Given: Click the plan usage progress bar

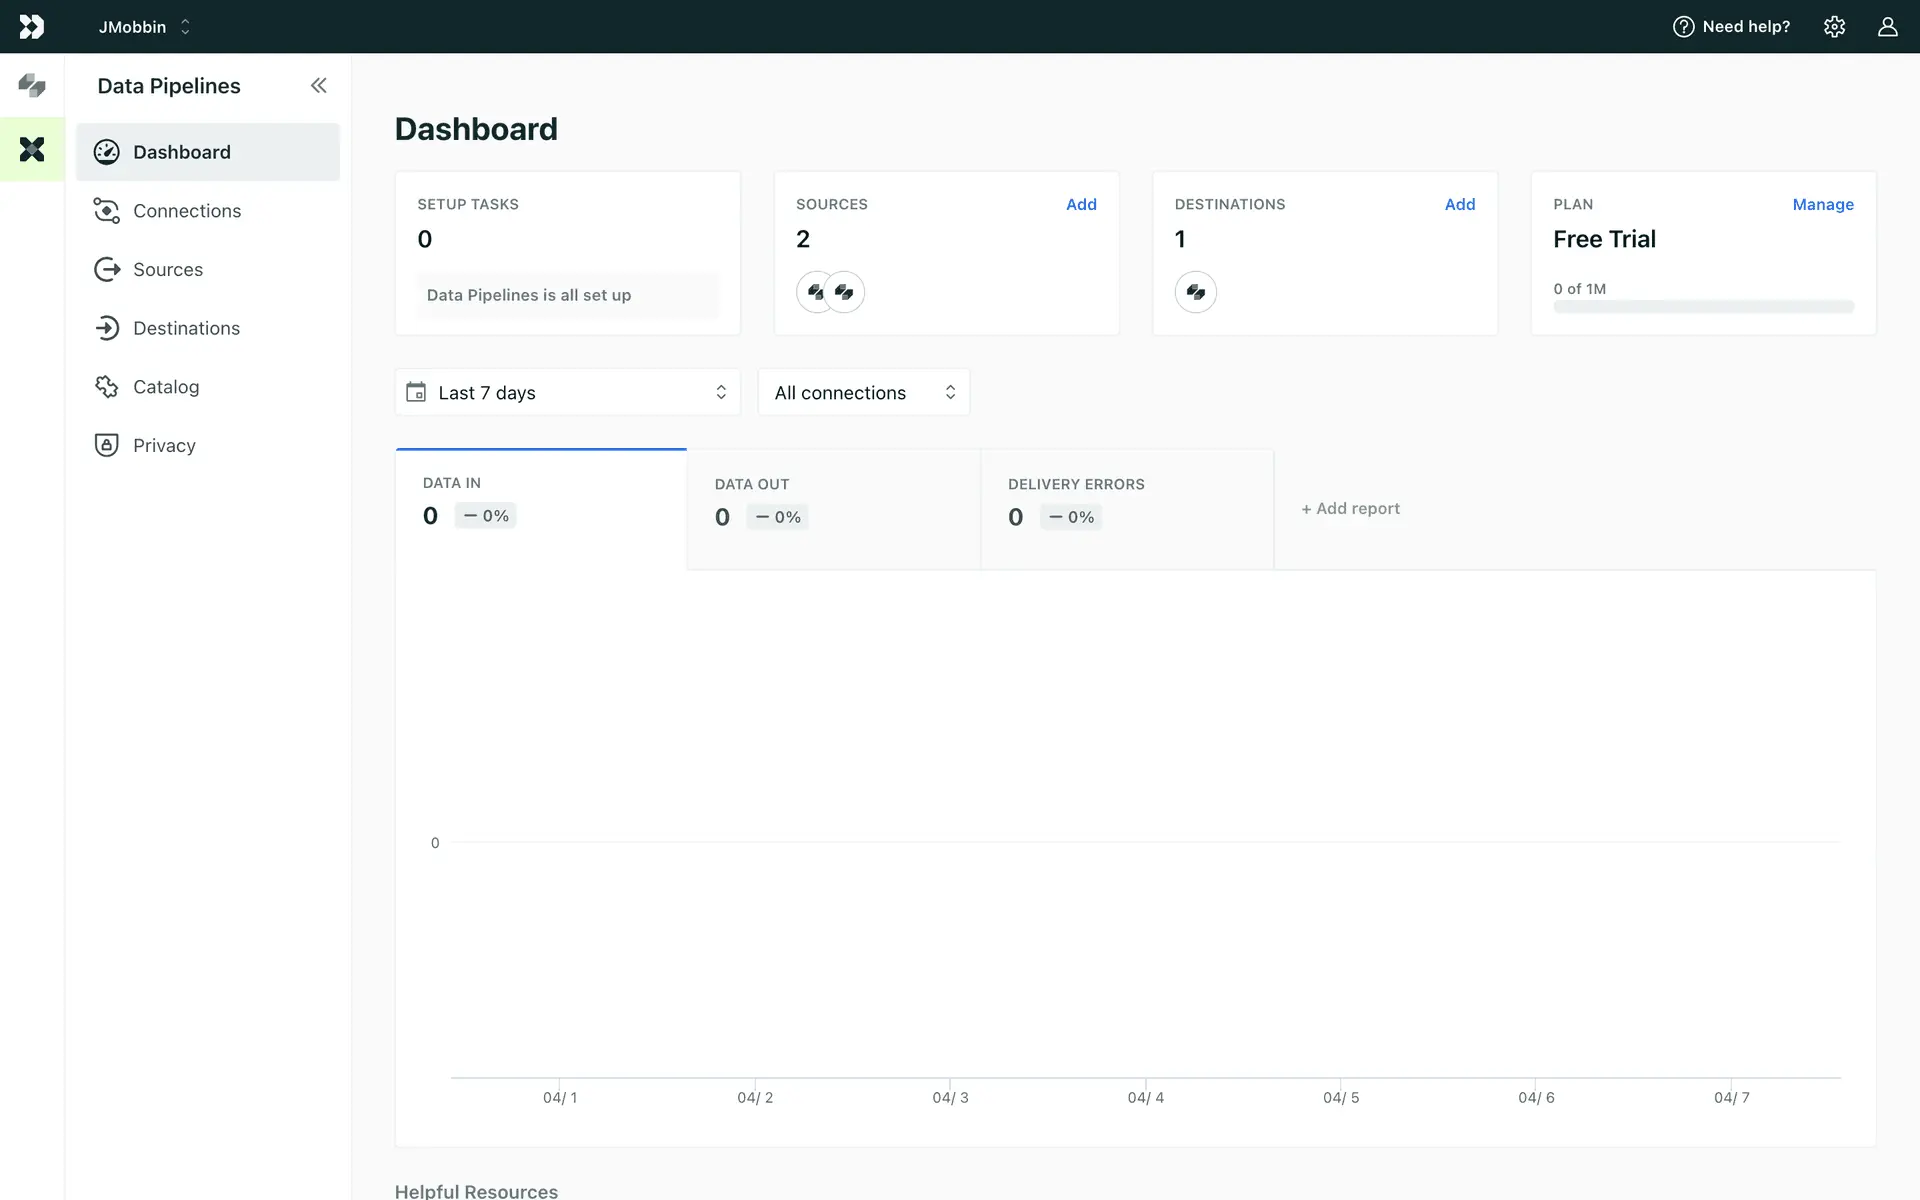Looking at the screenshot, I should (x=1703, y=307).
